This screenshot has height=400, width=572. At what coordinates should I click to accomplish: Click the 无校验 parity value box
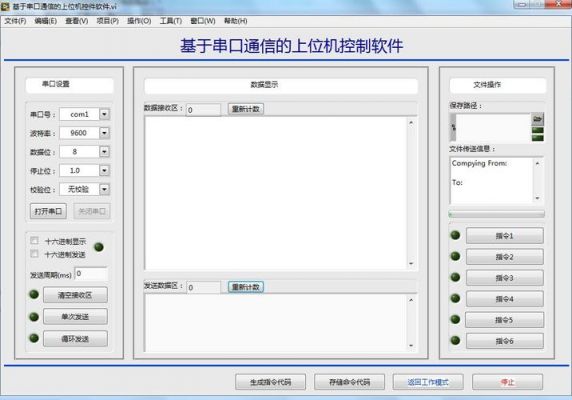pos(79,189)
